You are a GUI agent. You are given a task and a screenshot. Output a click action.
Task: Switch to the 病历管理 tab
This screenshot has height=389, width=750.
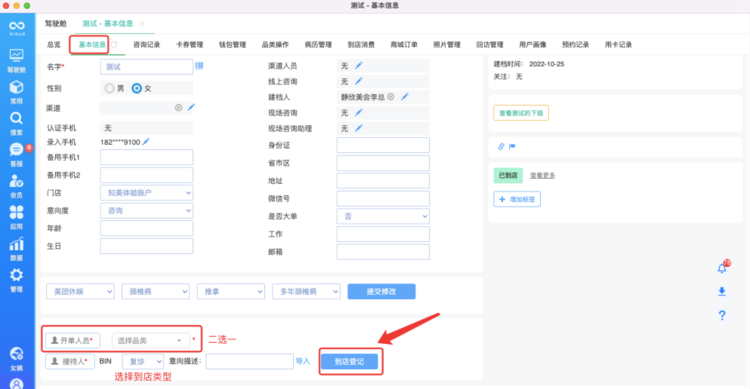pyautogui.click(x=318, y=44)
